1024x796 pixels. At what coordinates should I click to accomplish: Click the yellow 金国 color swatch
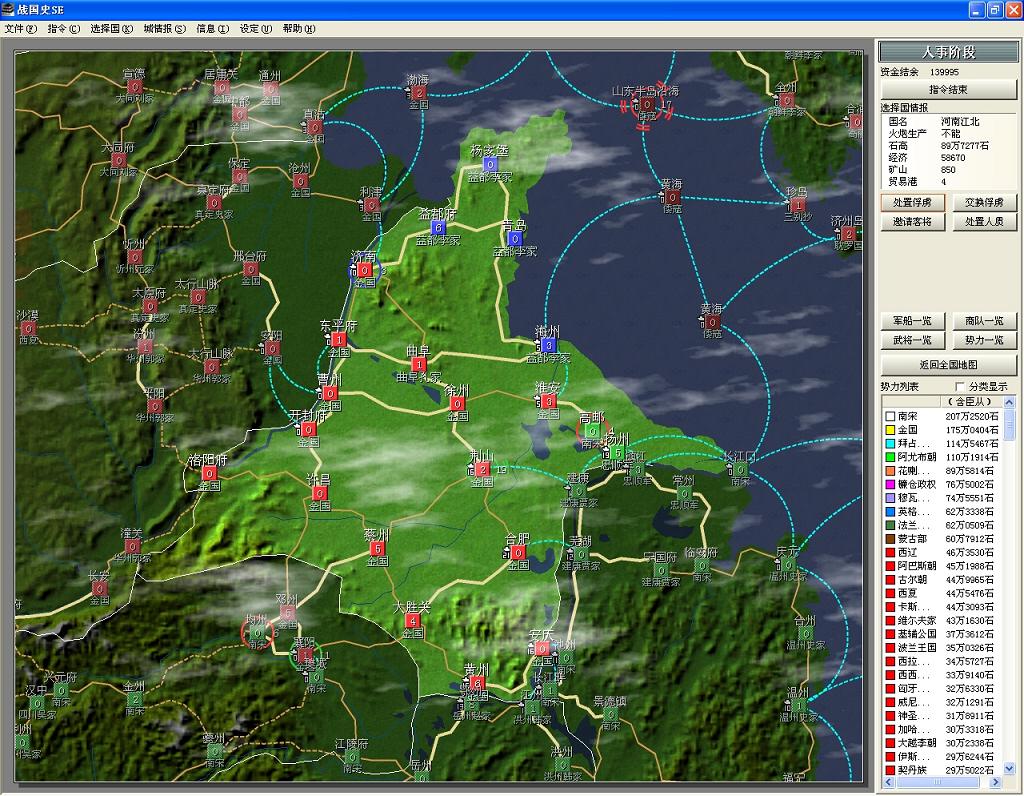pyautogui.click(x=888, y=429)
